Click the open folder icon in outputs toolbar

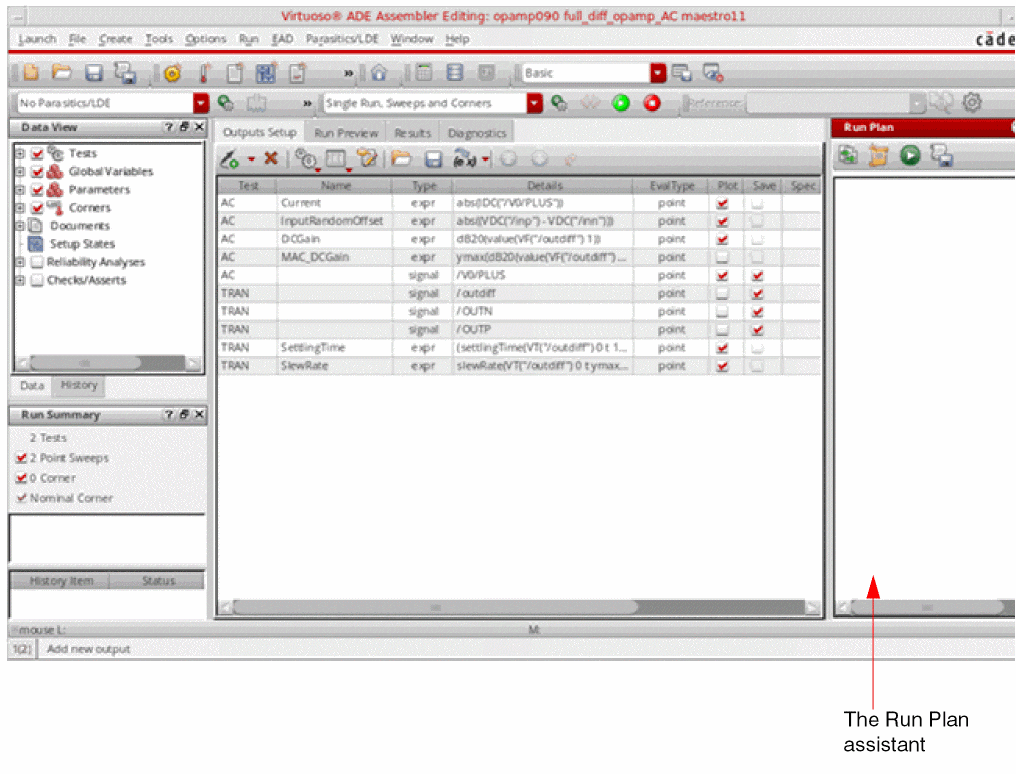point(401,159)
